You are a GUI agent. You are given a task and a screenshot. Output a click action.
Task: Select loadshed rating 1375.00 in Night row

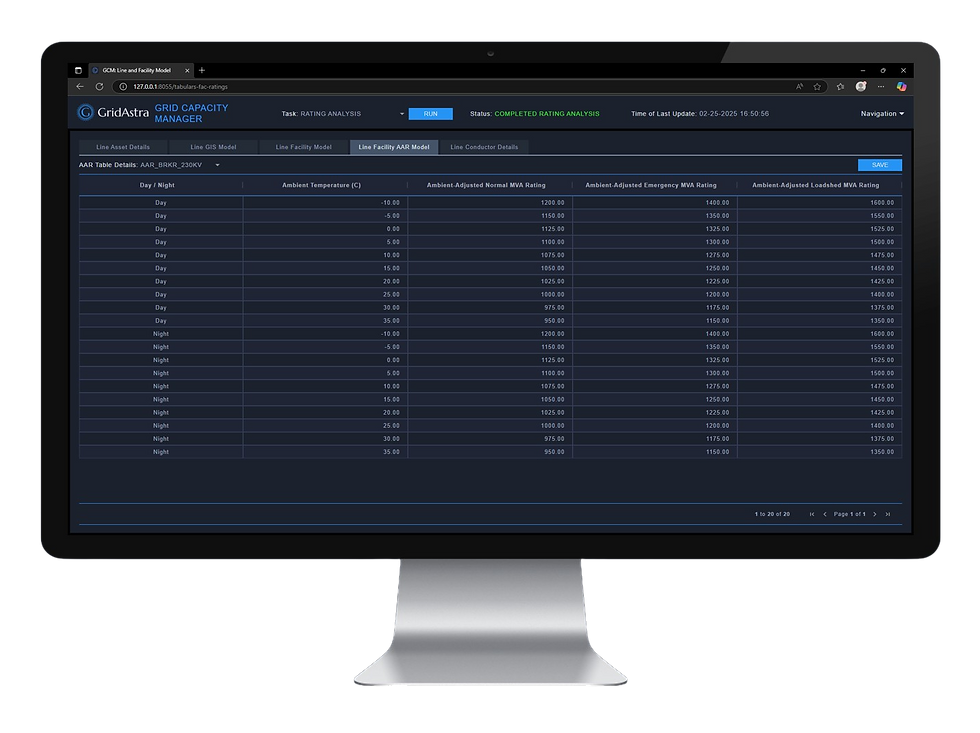click(x=819, y=439)
